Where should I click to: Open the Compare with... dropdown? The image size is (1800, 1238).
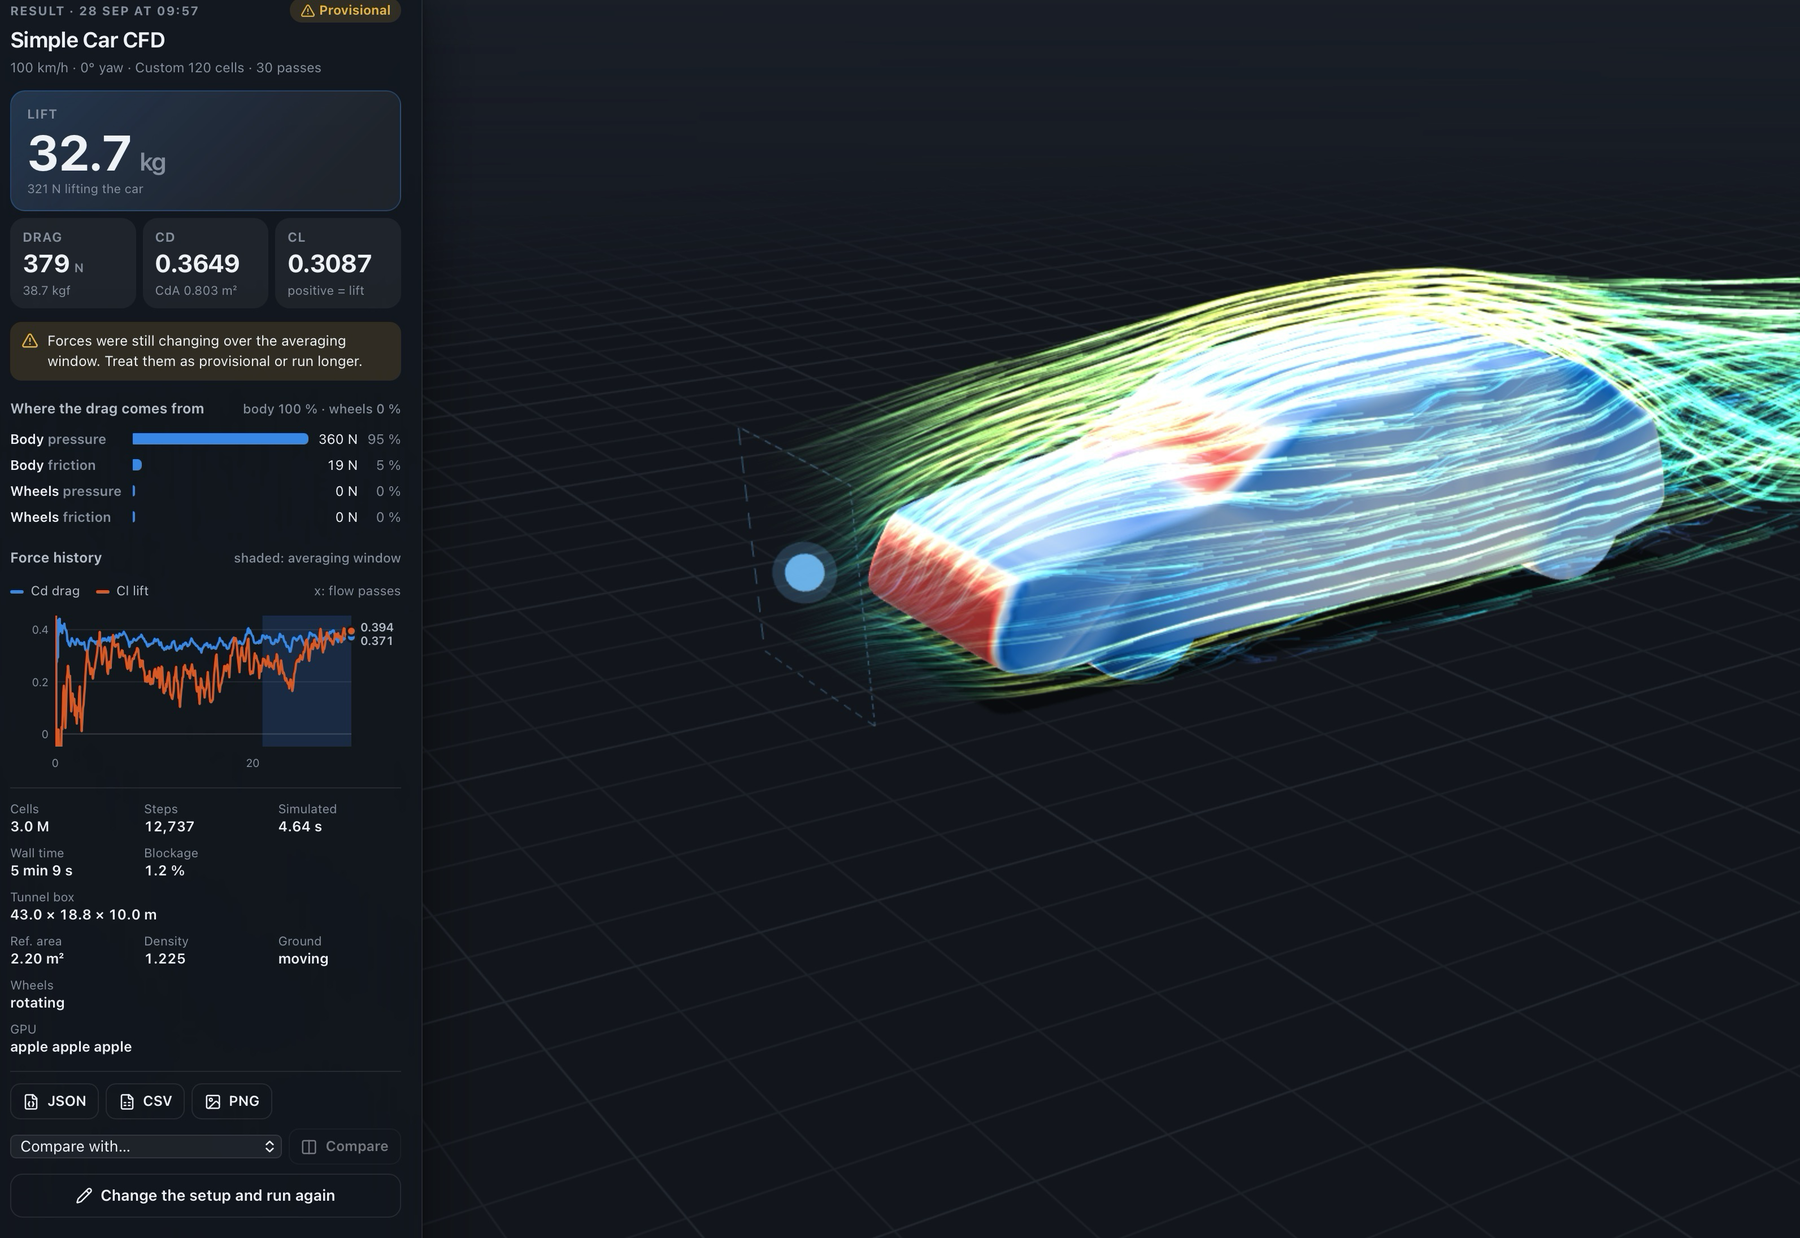point(146,1146)
